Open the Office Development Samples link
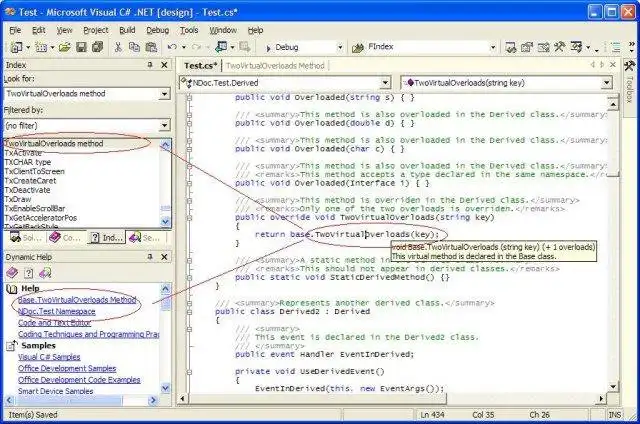This screenshot has width=640, height=424. 67,369
